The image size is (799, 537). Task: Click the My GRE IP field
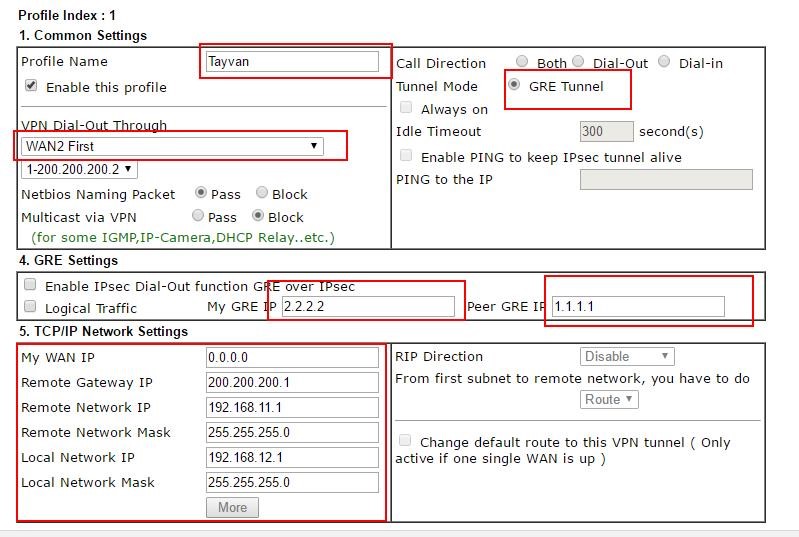point(368,306)
